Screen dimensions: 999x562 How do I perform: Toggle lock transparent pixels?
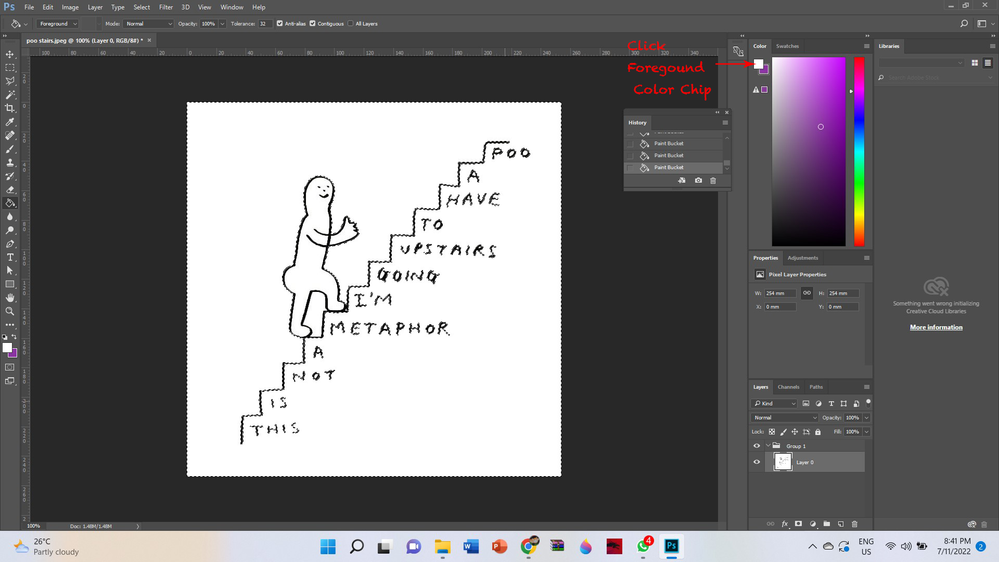click(x=772, y=432)
